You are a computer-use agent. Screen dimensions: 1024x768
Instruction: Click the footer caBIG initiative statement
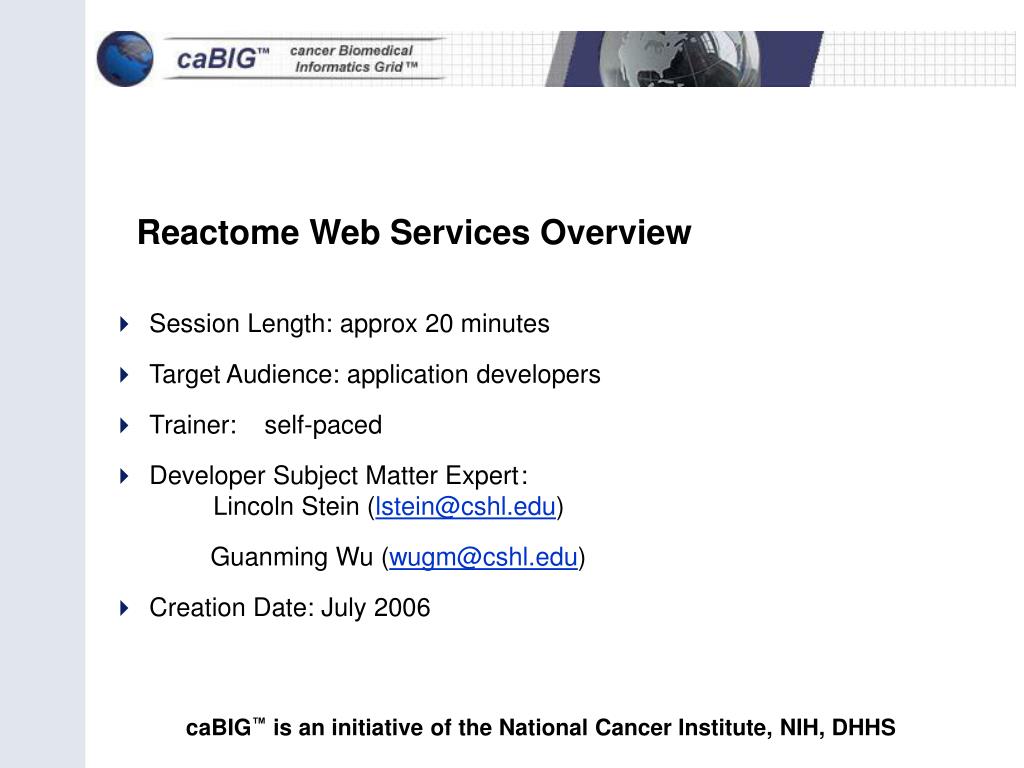coord(541,728)
